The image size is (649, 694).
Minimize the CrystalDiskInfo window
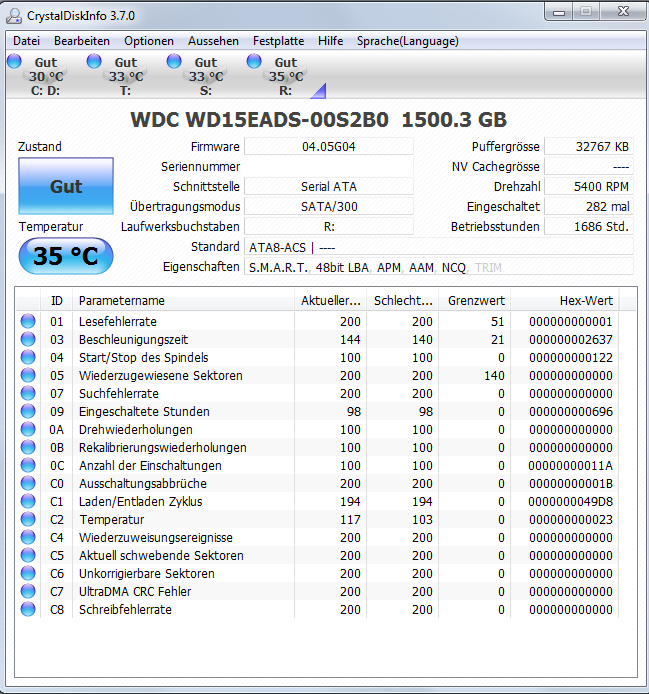point(559,12)
